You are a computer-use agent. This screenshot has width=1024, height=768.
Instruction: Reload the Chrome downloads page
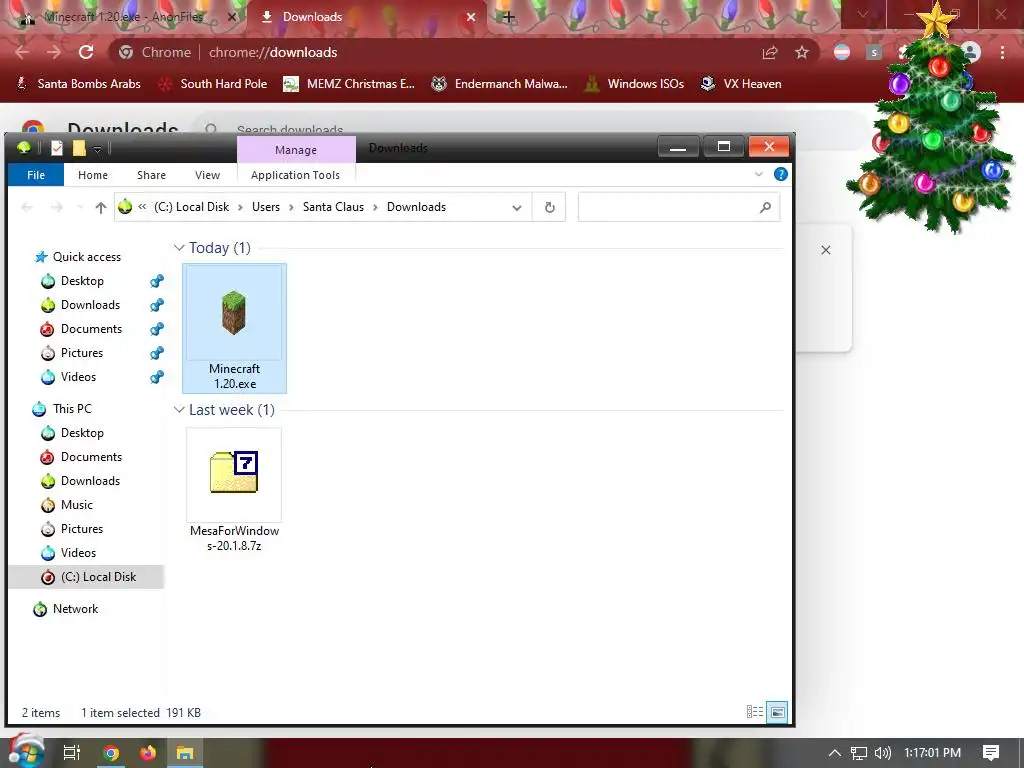86,52
